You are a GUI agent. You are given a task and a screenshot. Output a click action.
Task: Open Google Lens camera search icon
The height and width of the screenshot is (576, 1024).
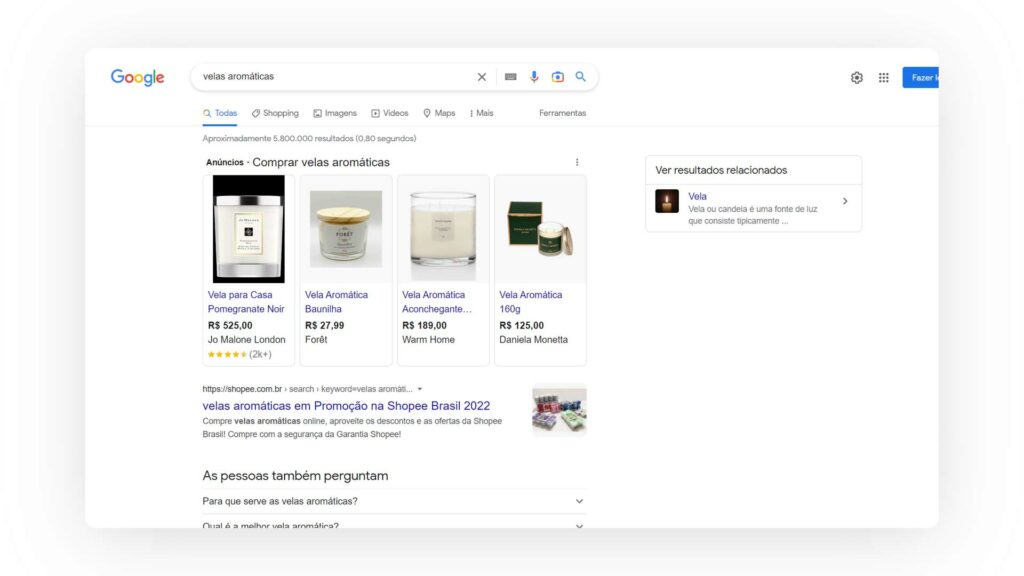(558, 76)
